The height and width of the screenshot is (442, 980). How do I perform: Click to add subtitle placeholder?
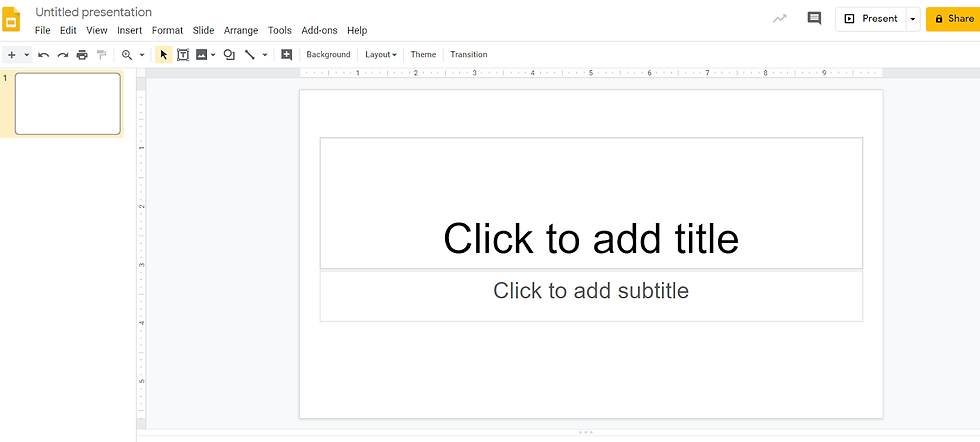(x=591, y=296)
